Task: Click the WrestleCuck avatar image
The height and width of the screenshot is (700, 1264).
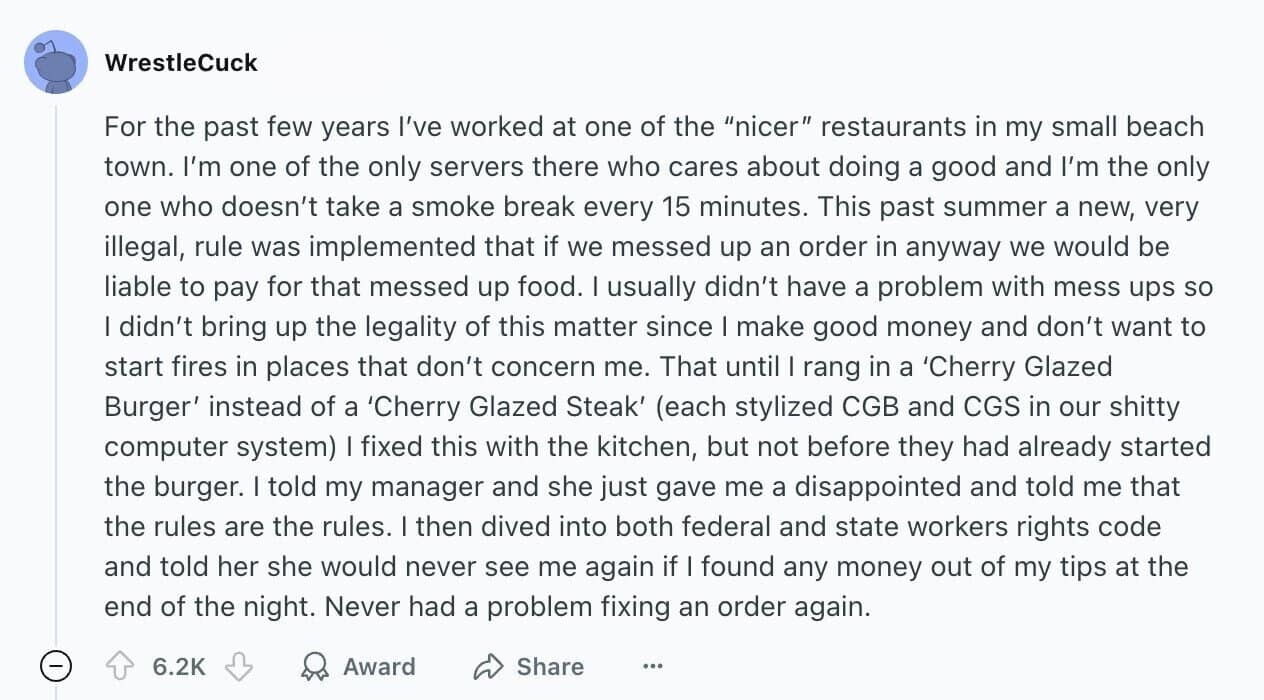Action: [x=56, y=62]
